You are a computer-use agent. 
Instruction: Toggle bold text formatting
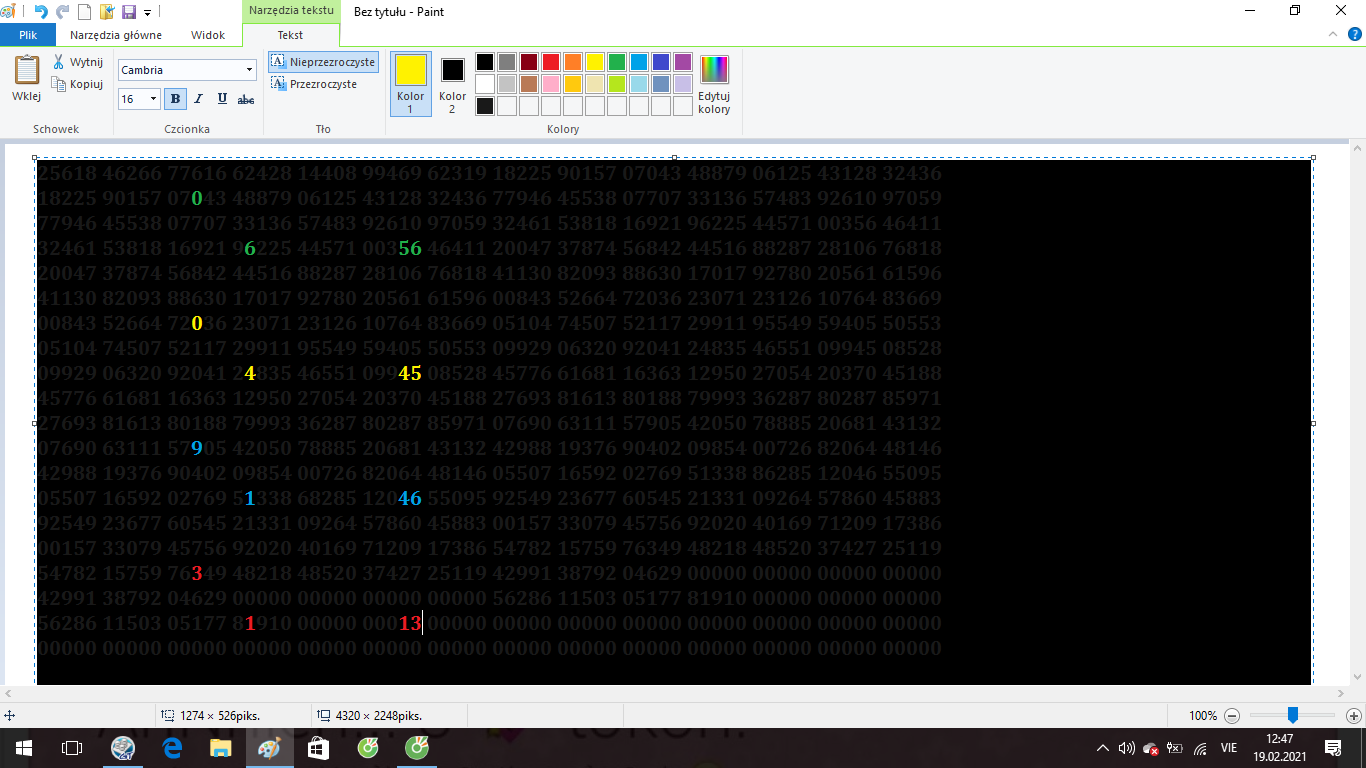(x=176, y=99)
